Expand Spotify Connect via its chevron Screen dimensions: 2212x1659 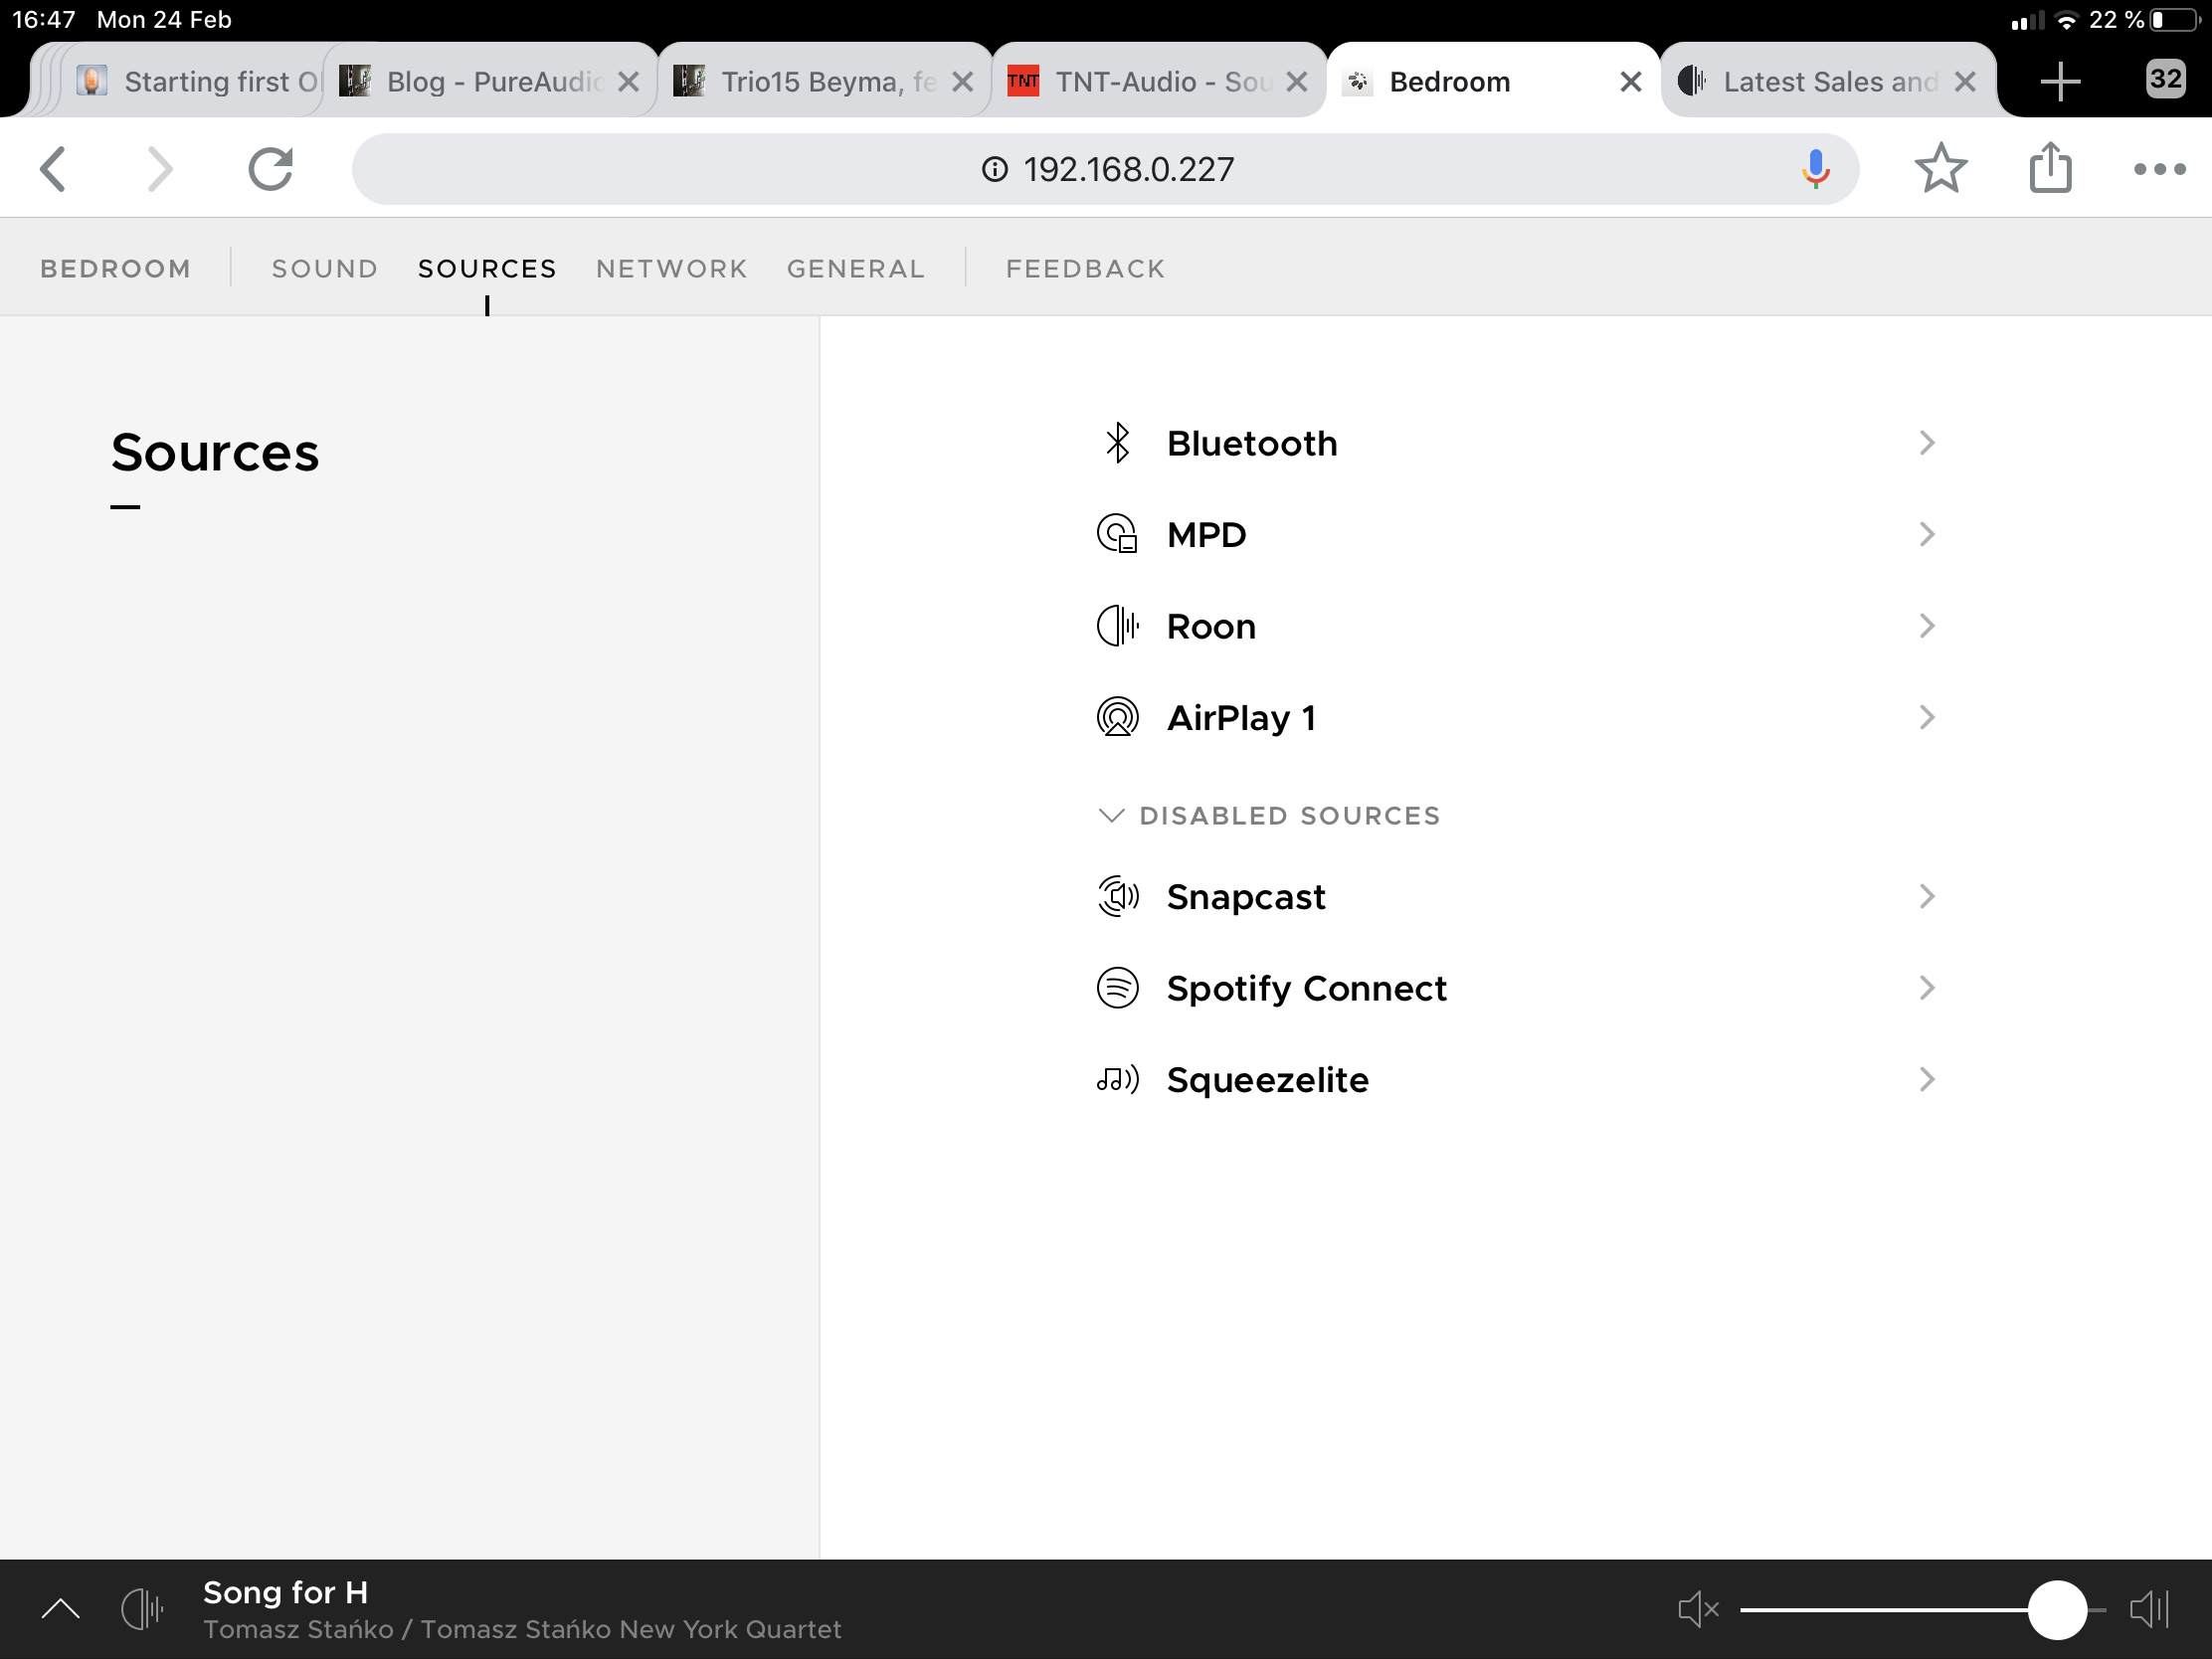(x=1927, y=988)
